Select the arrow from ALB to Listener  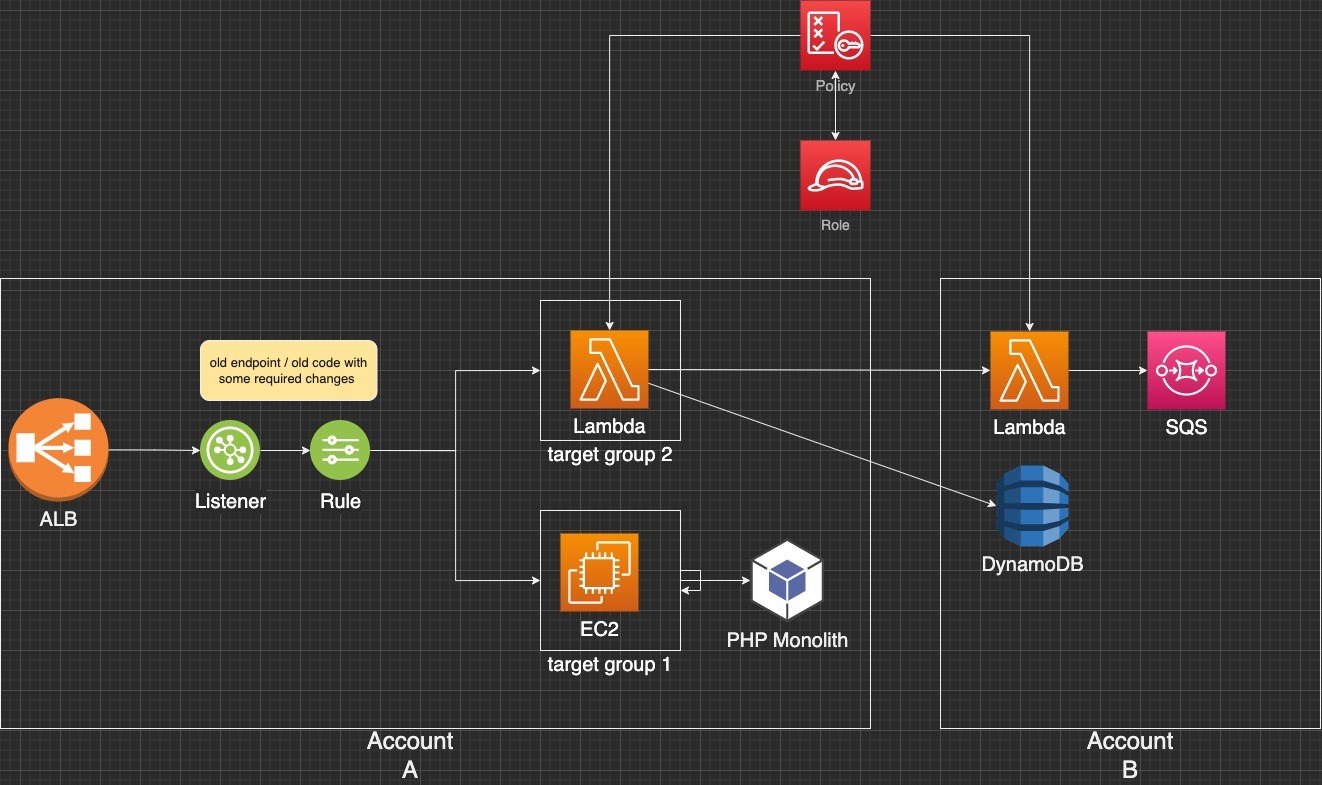pos(155,450)
